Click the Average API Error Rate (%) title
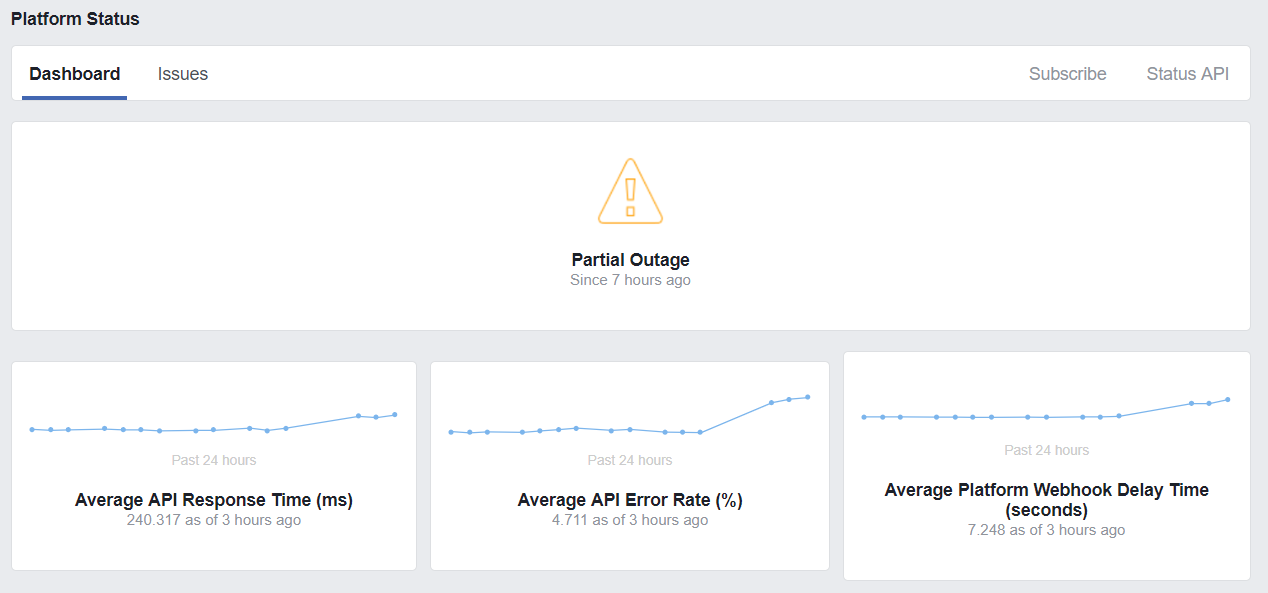This screenshot has width=1268, height=593. click(629, 500)
